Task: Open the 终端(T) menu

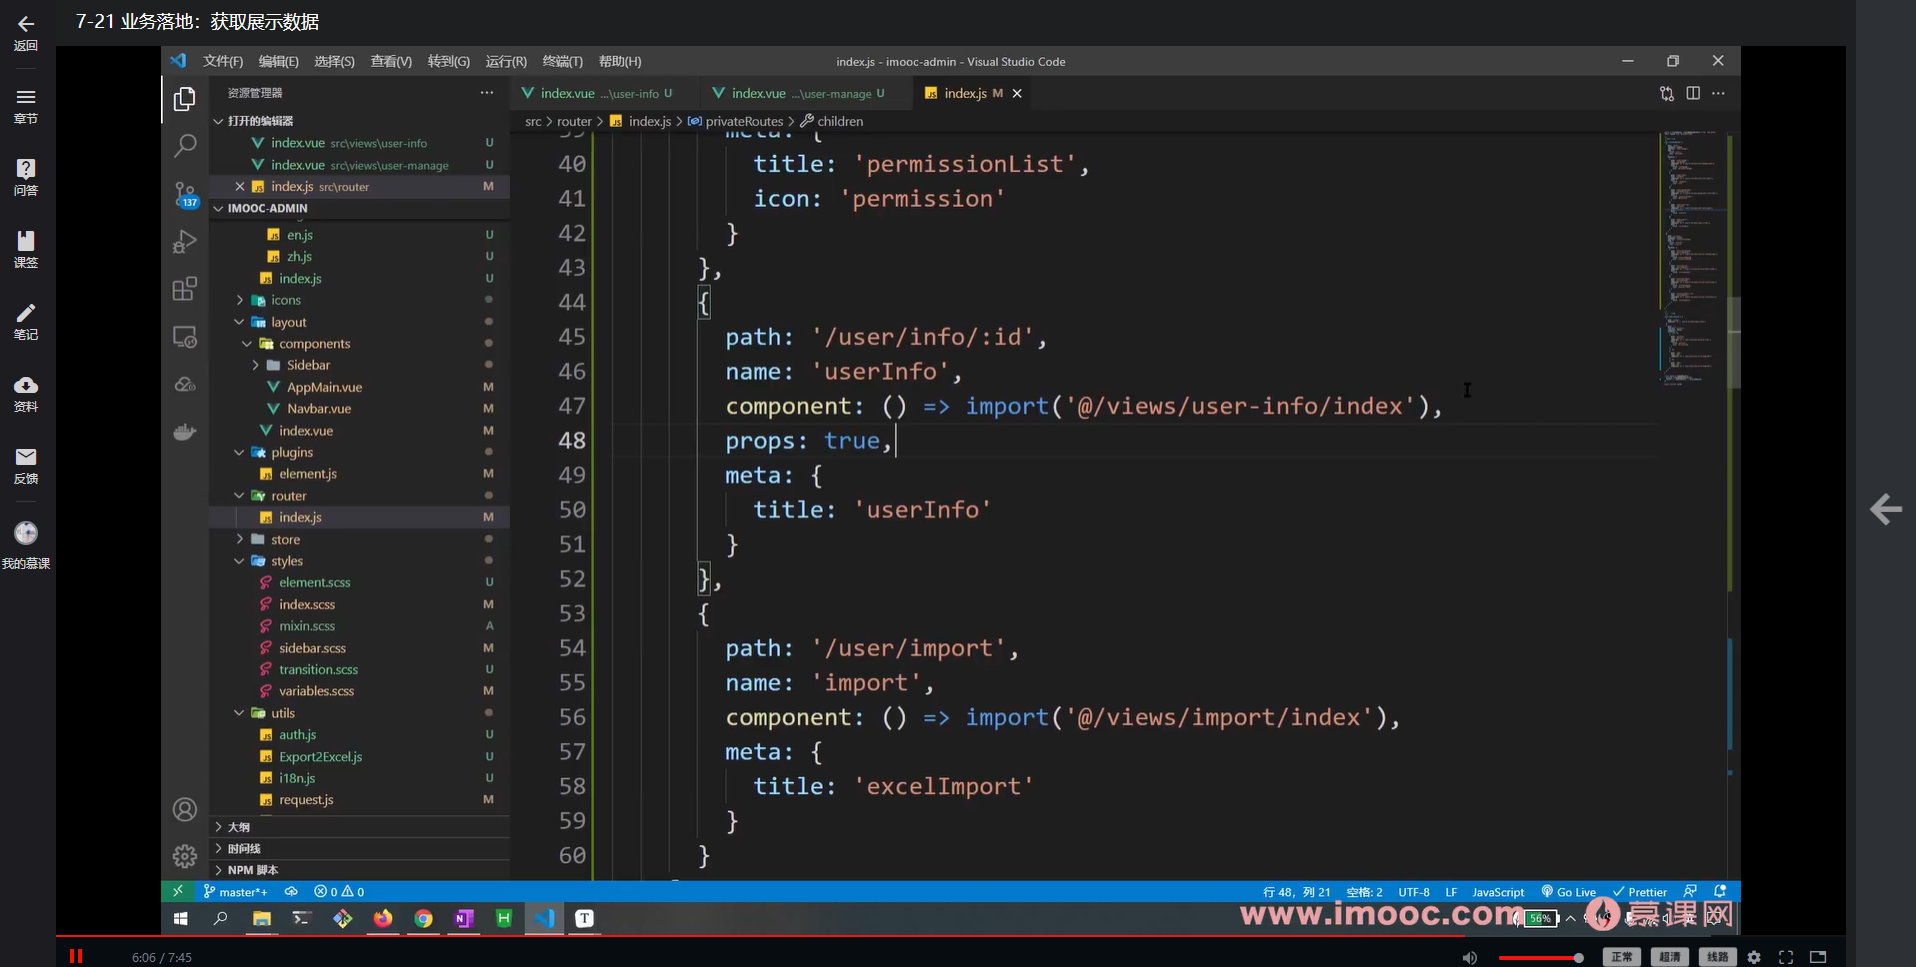Action: click(x=562, y=62)
